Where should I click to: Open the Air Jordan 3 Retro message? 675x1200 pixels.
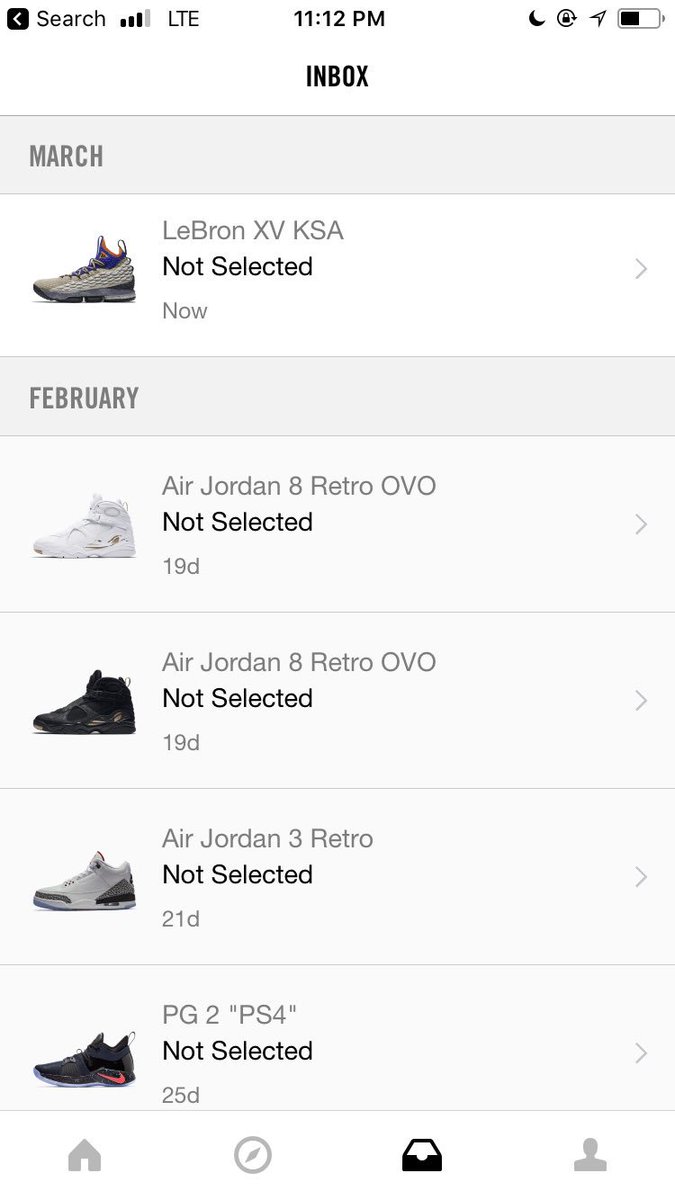pyautogui.click(x=337, y=877)
